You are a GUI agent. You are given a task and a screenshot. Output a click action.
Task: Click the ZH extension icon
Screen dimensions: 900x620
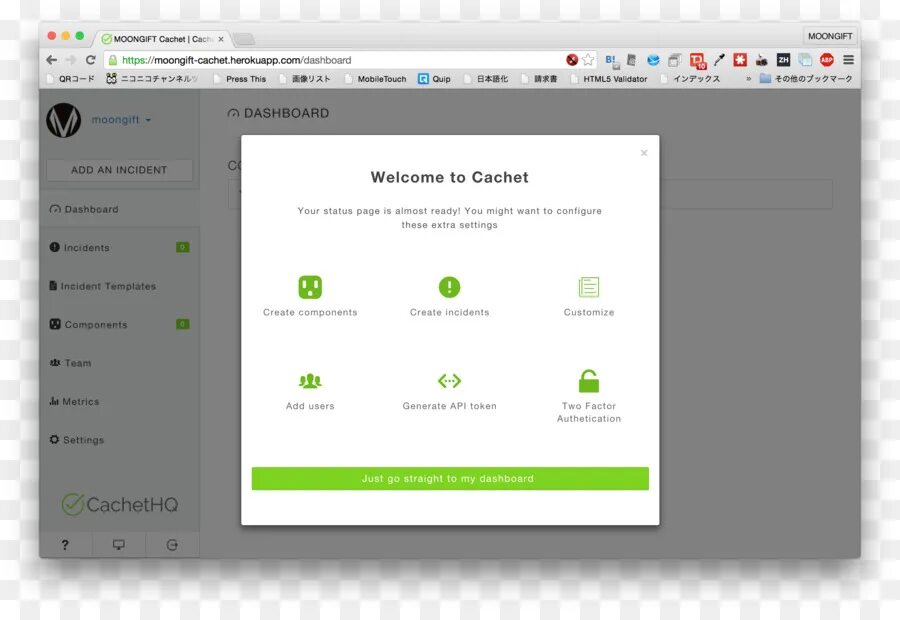pos(783,60)
